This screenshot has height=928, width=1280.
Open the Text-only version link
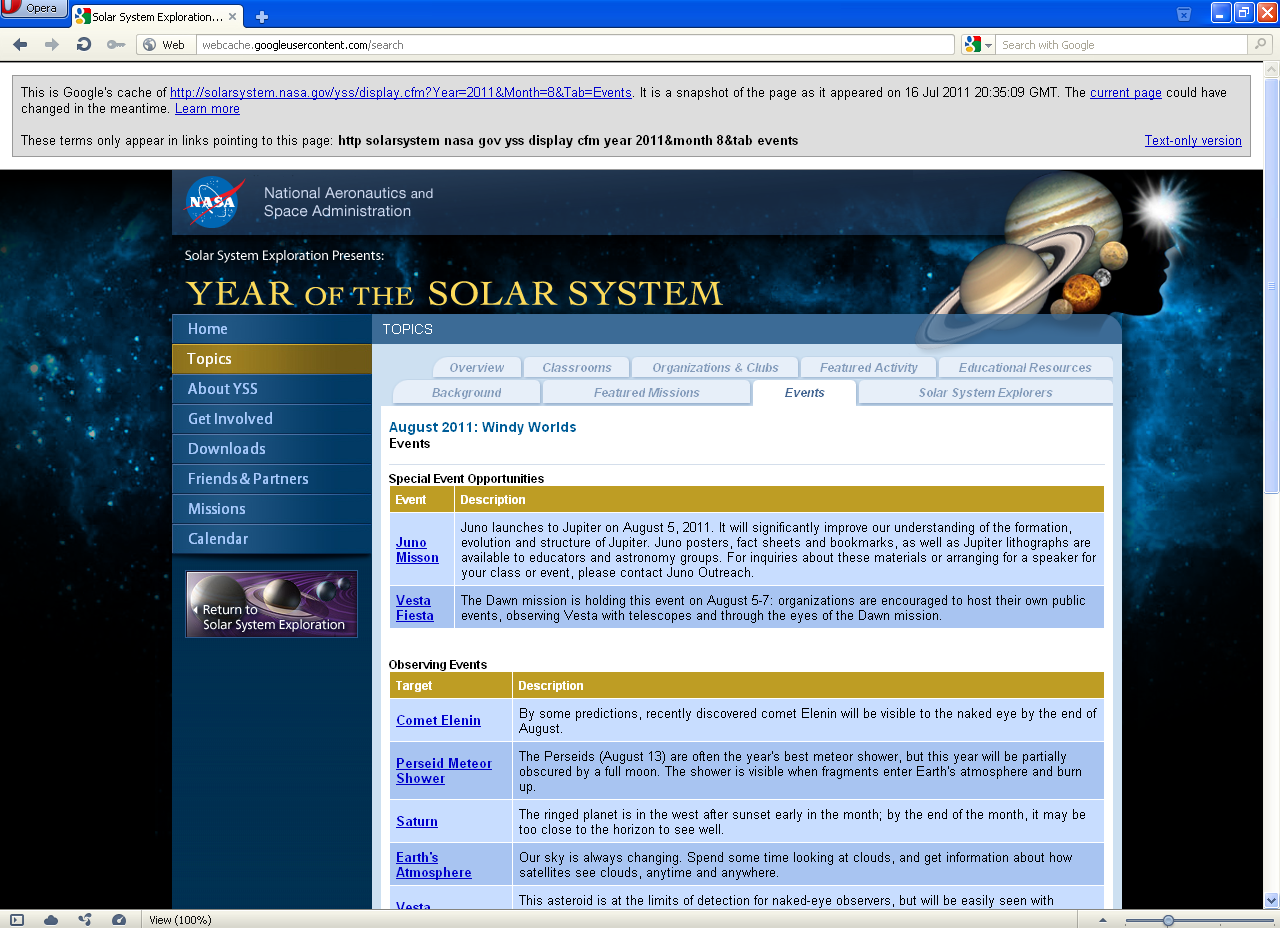(x=1193, y=141)
